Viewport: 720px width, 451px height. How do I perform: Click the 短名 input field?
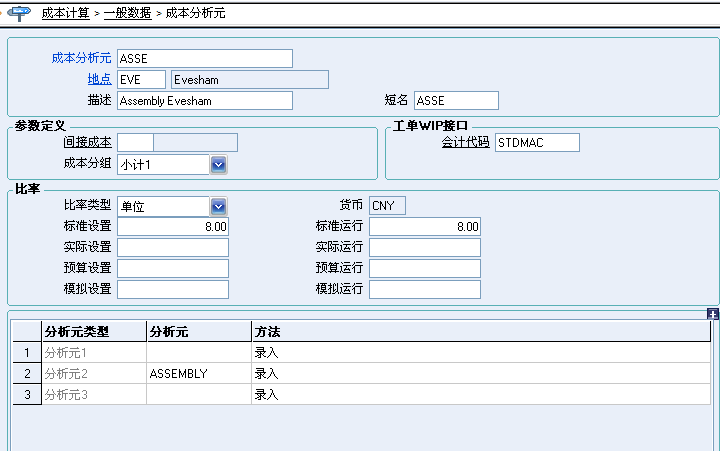(x=455, y=100)
